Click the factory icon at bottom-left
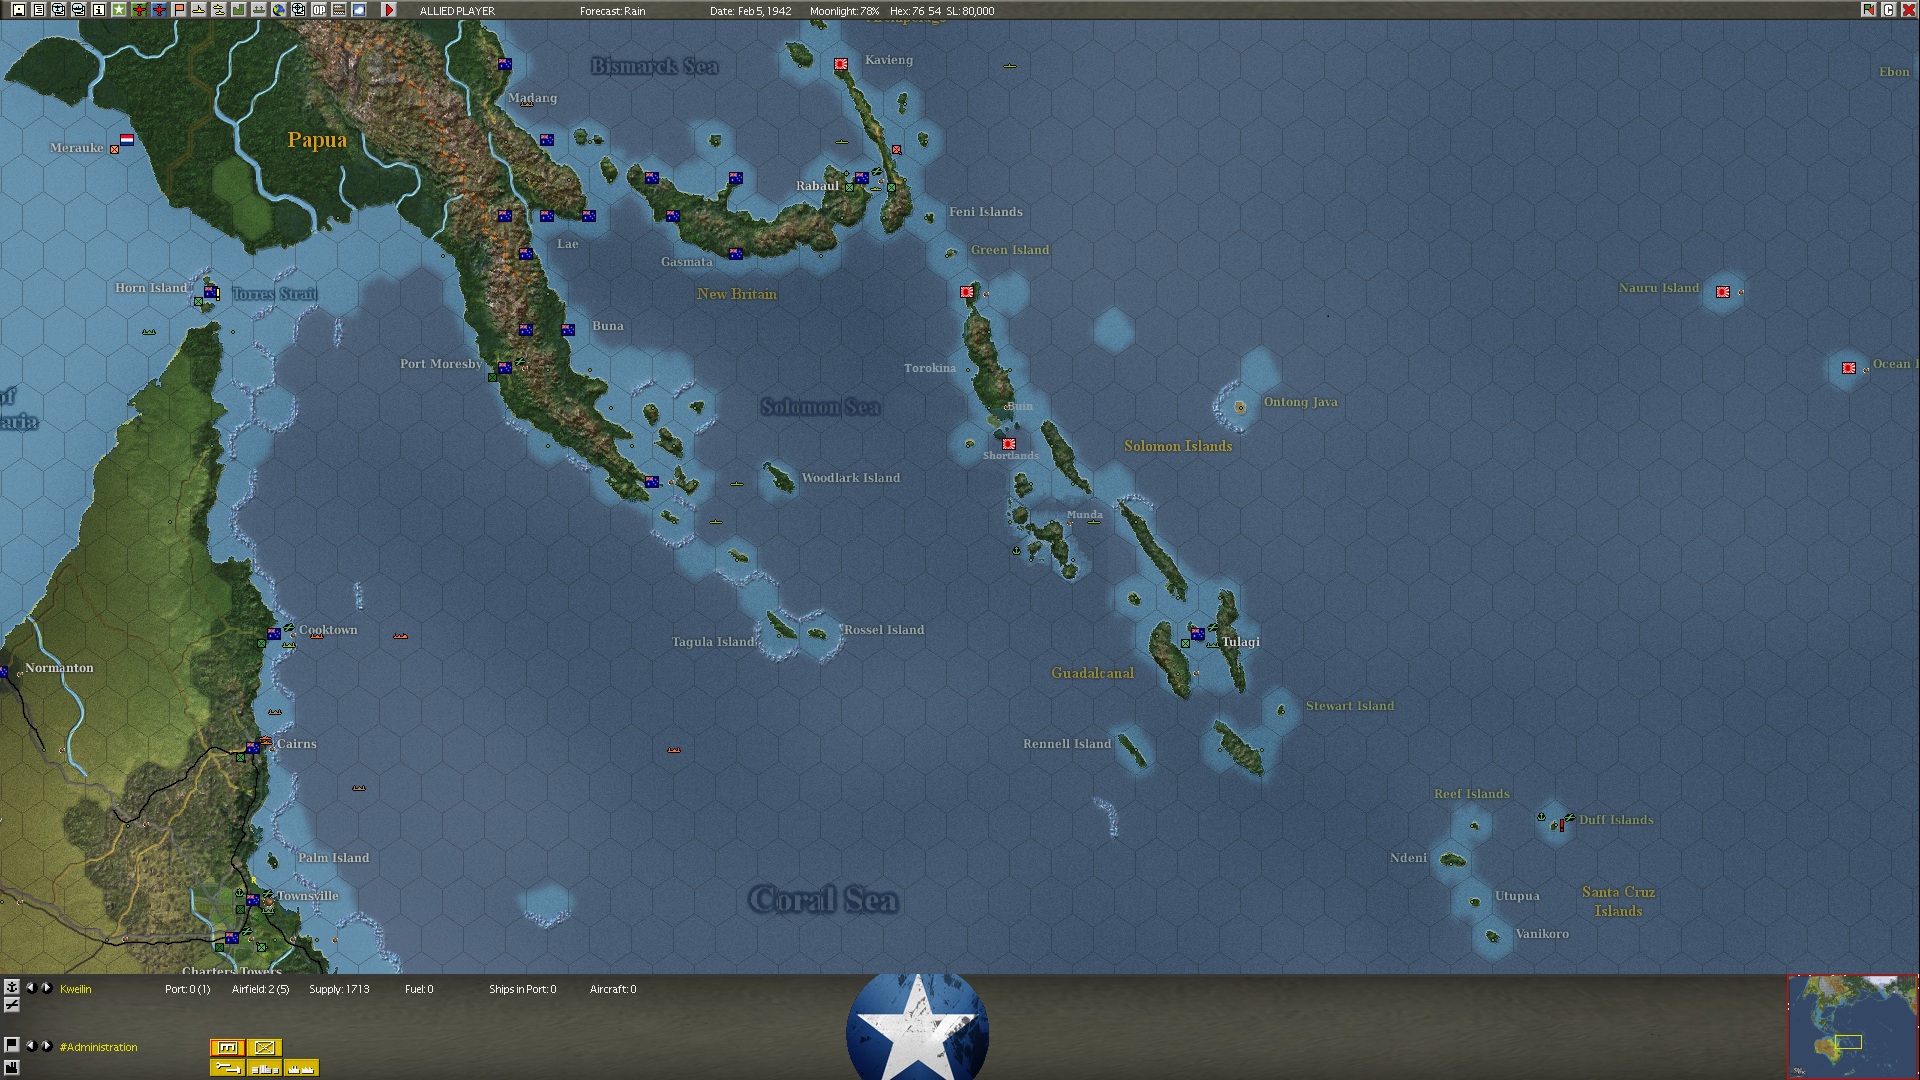Screen dimensions: 1920x1080 coord(12,1067)
